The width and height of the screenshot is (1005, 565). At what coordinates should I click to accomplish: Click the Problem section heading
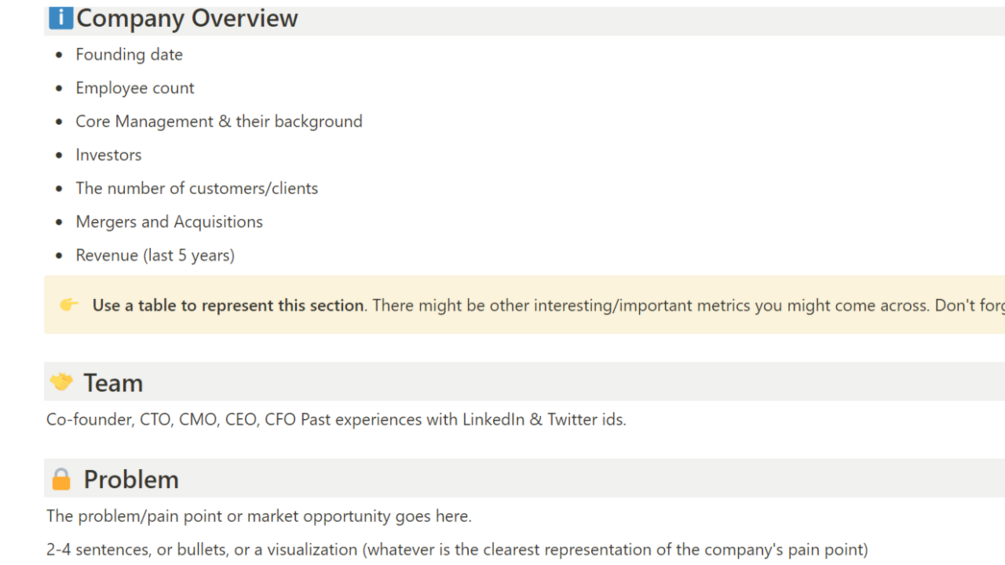(x=131, y=480)
